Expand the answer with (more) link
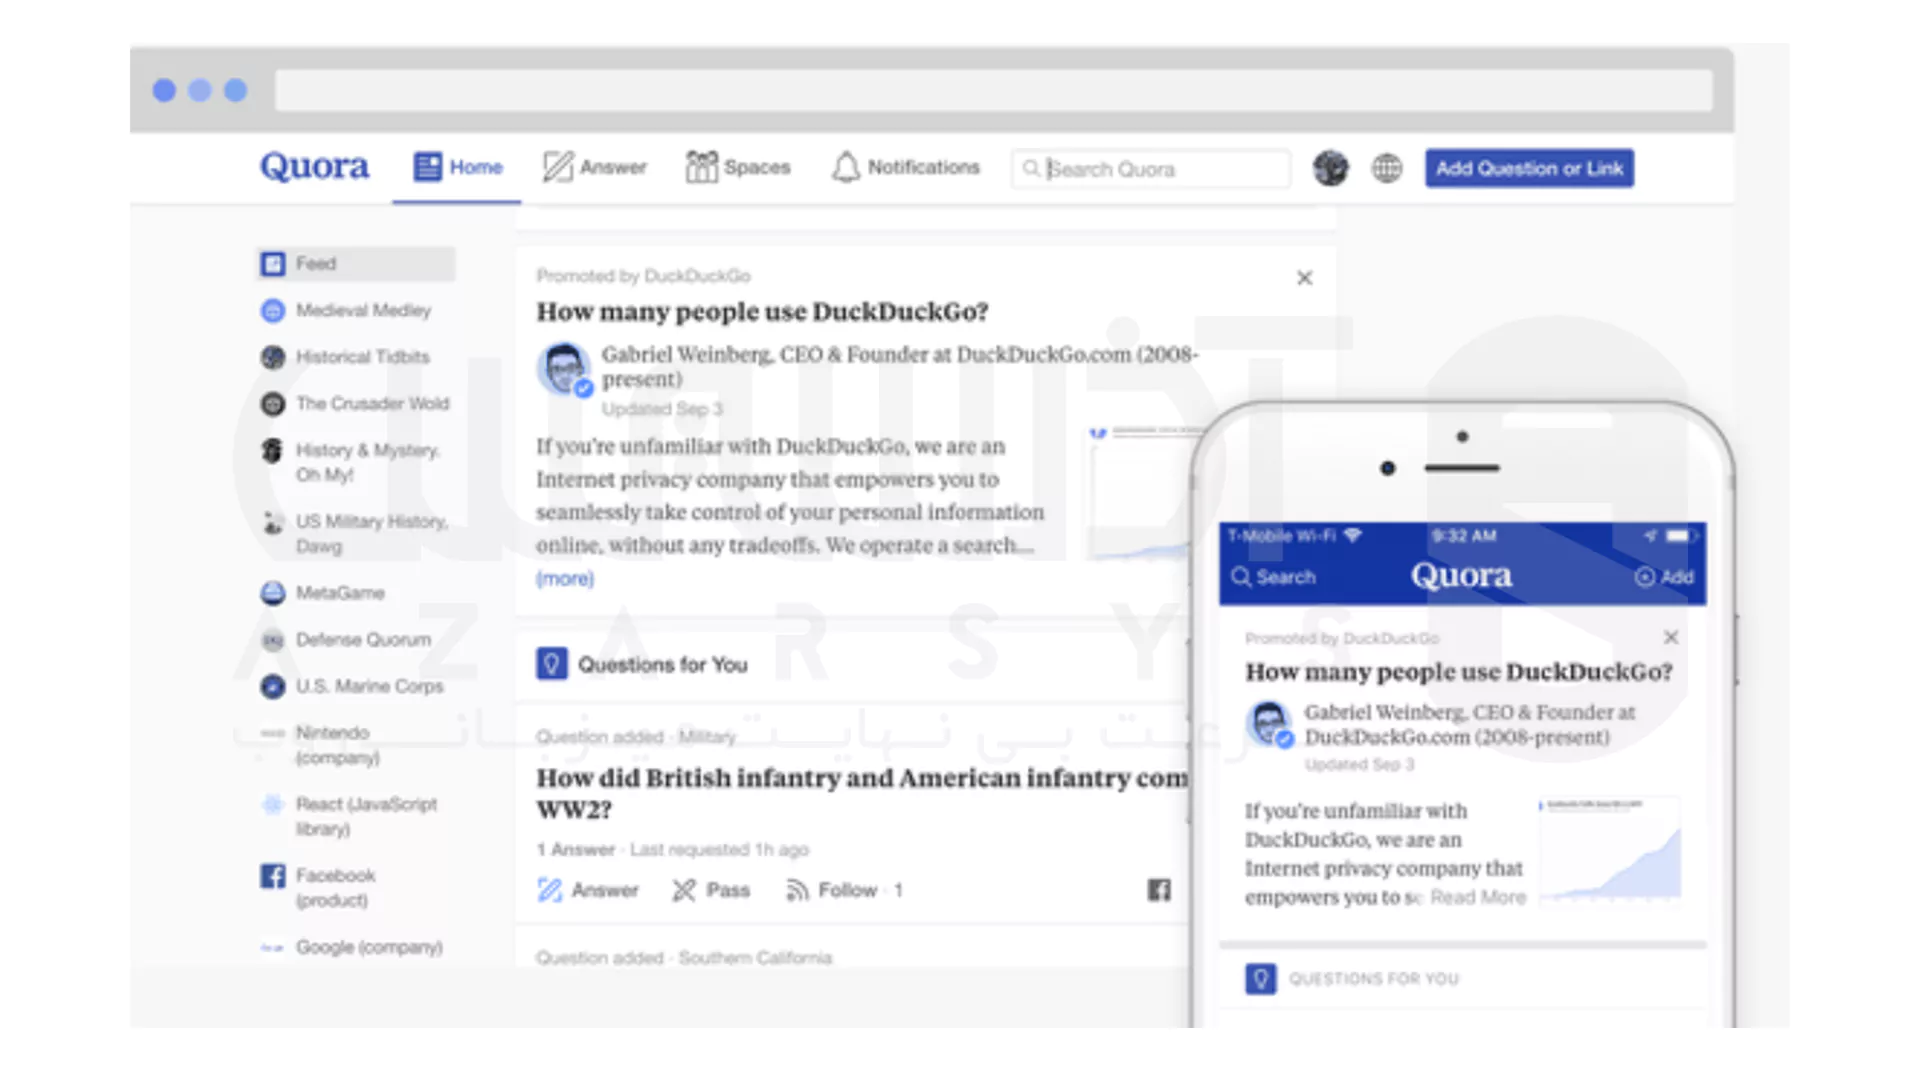This screenshot has width=1920, height=1080. click(x=565, y=579)
